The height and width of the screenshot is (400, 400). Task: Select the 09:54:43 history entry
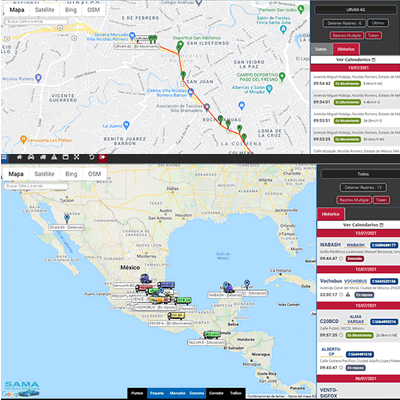point(355,80)
